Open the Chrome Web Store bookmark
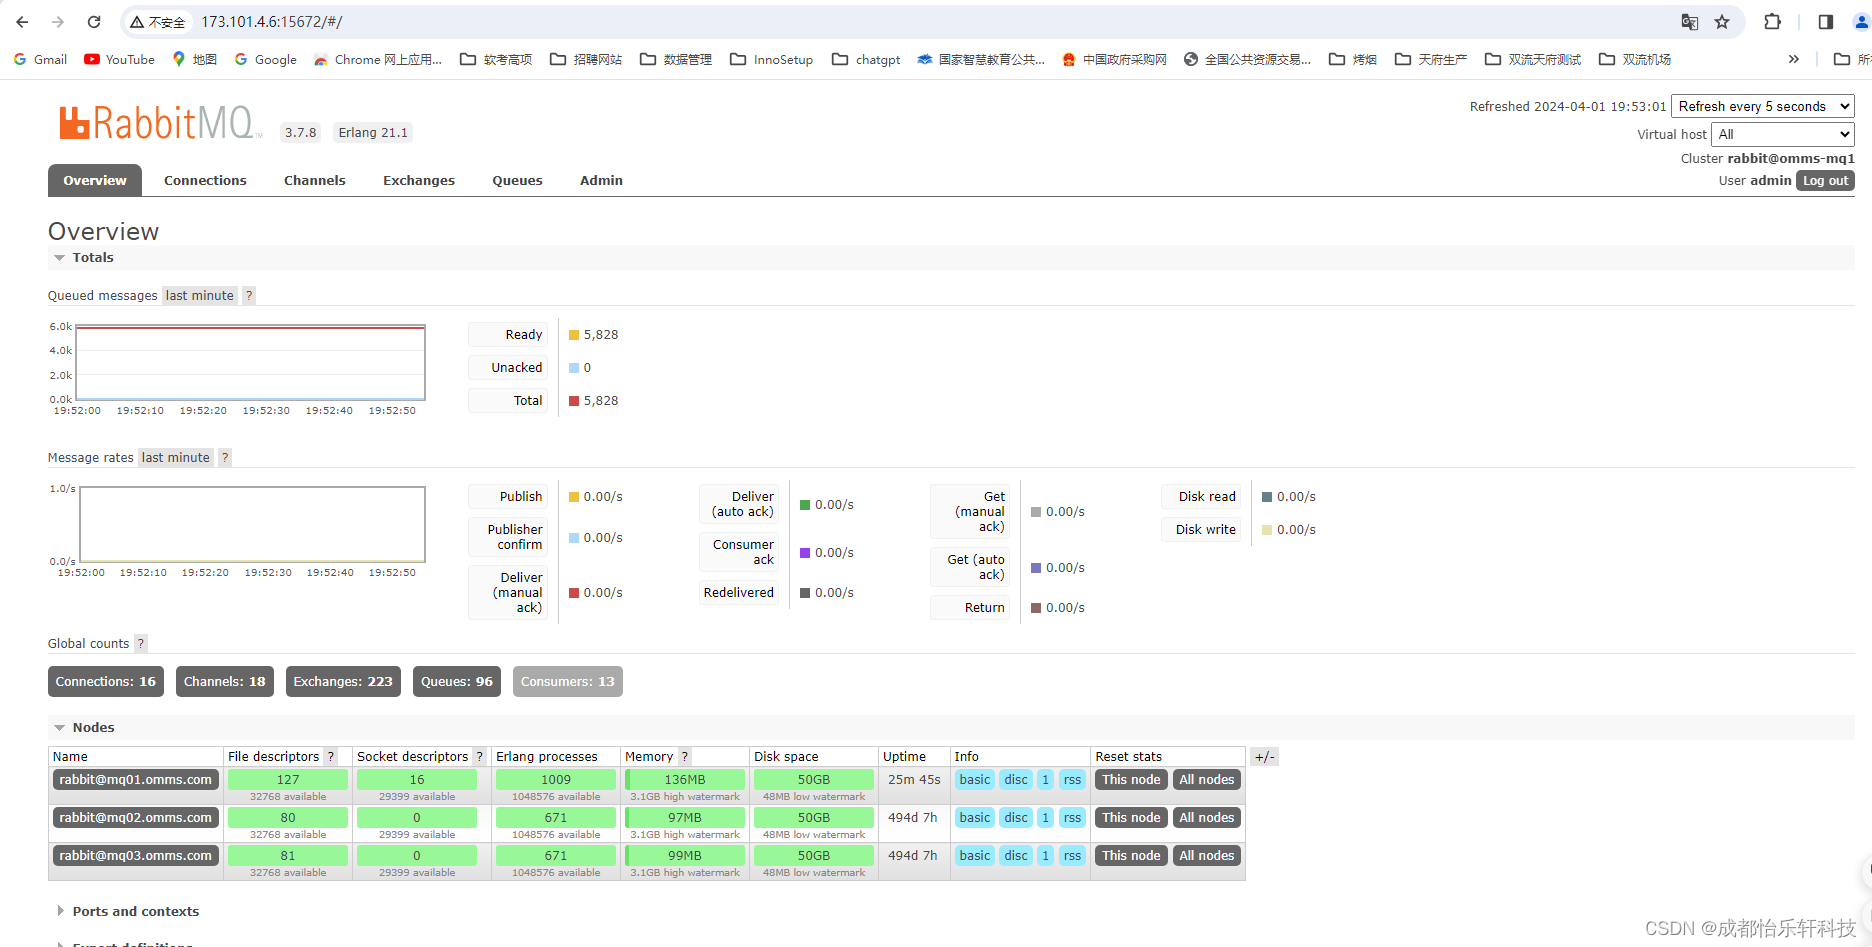The width and height of the screenshot is (1872, 947). coord(378,59)
